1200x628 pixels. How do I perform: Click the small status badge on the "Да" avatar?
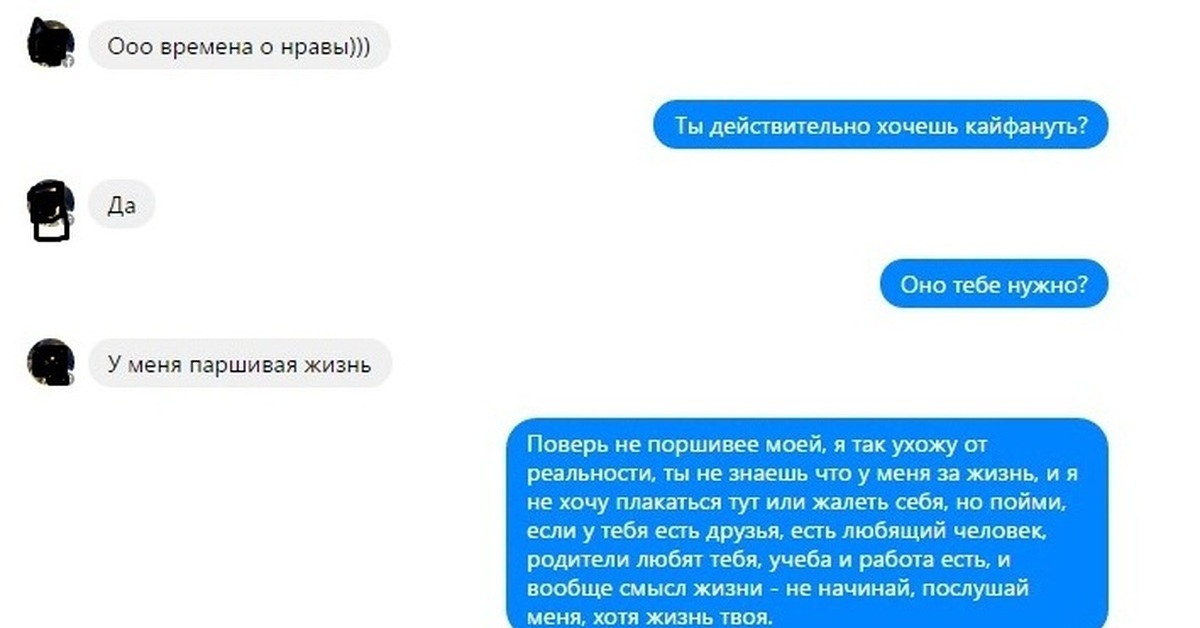pos(69,219)
